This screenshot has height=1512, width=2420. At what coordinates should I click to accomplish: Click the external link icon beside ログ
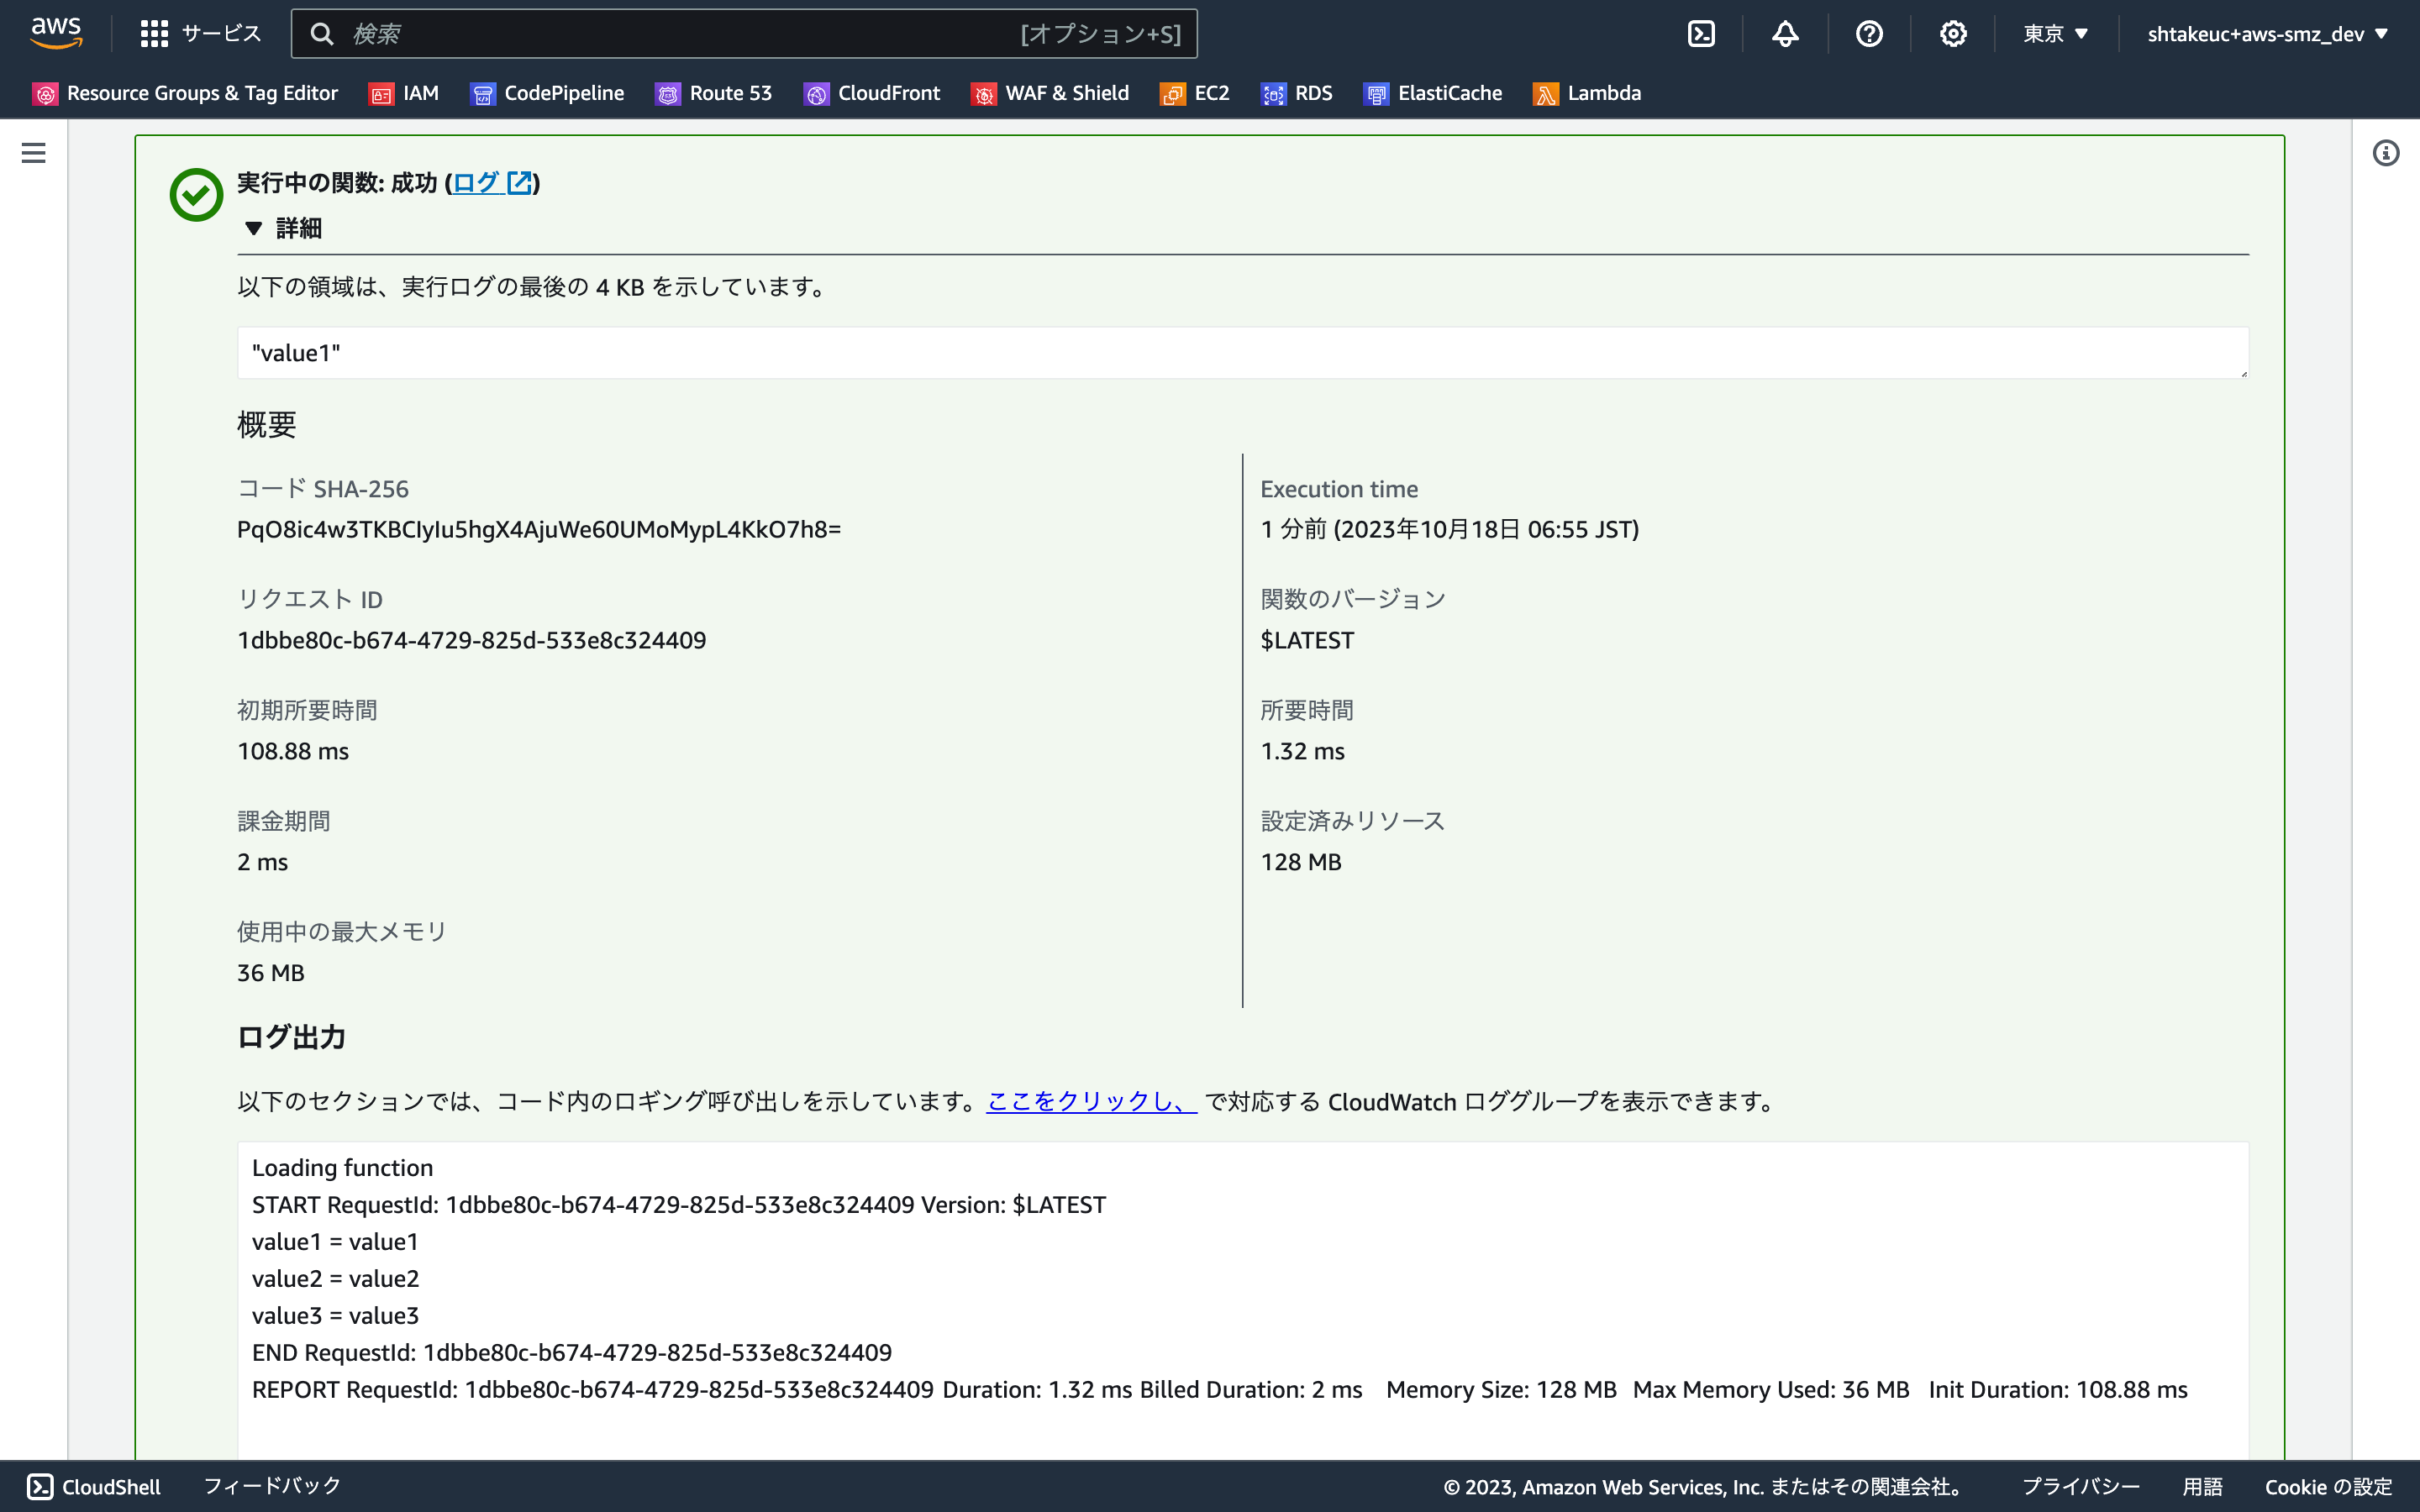[x=519, y=183]
